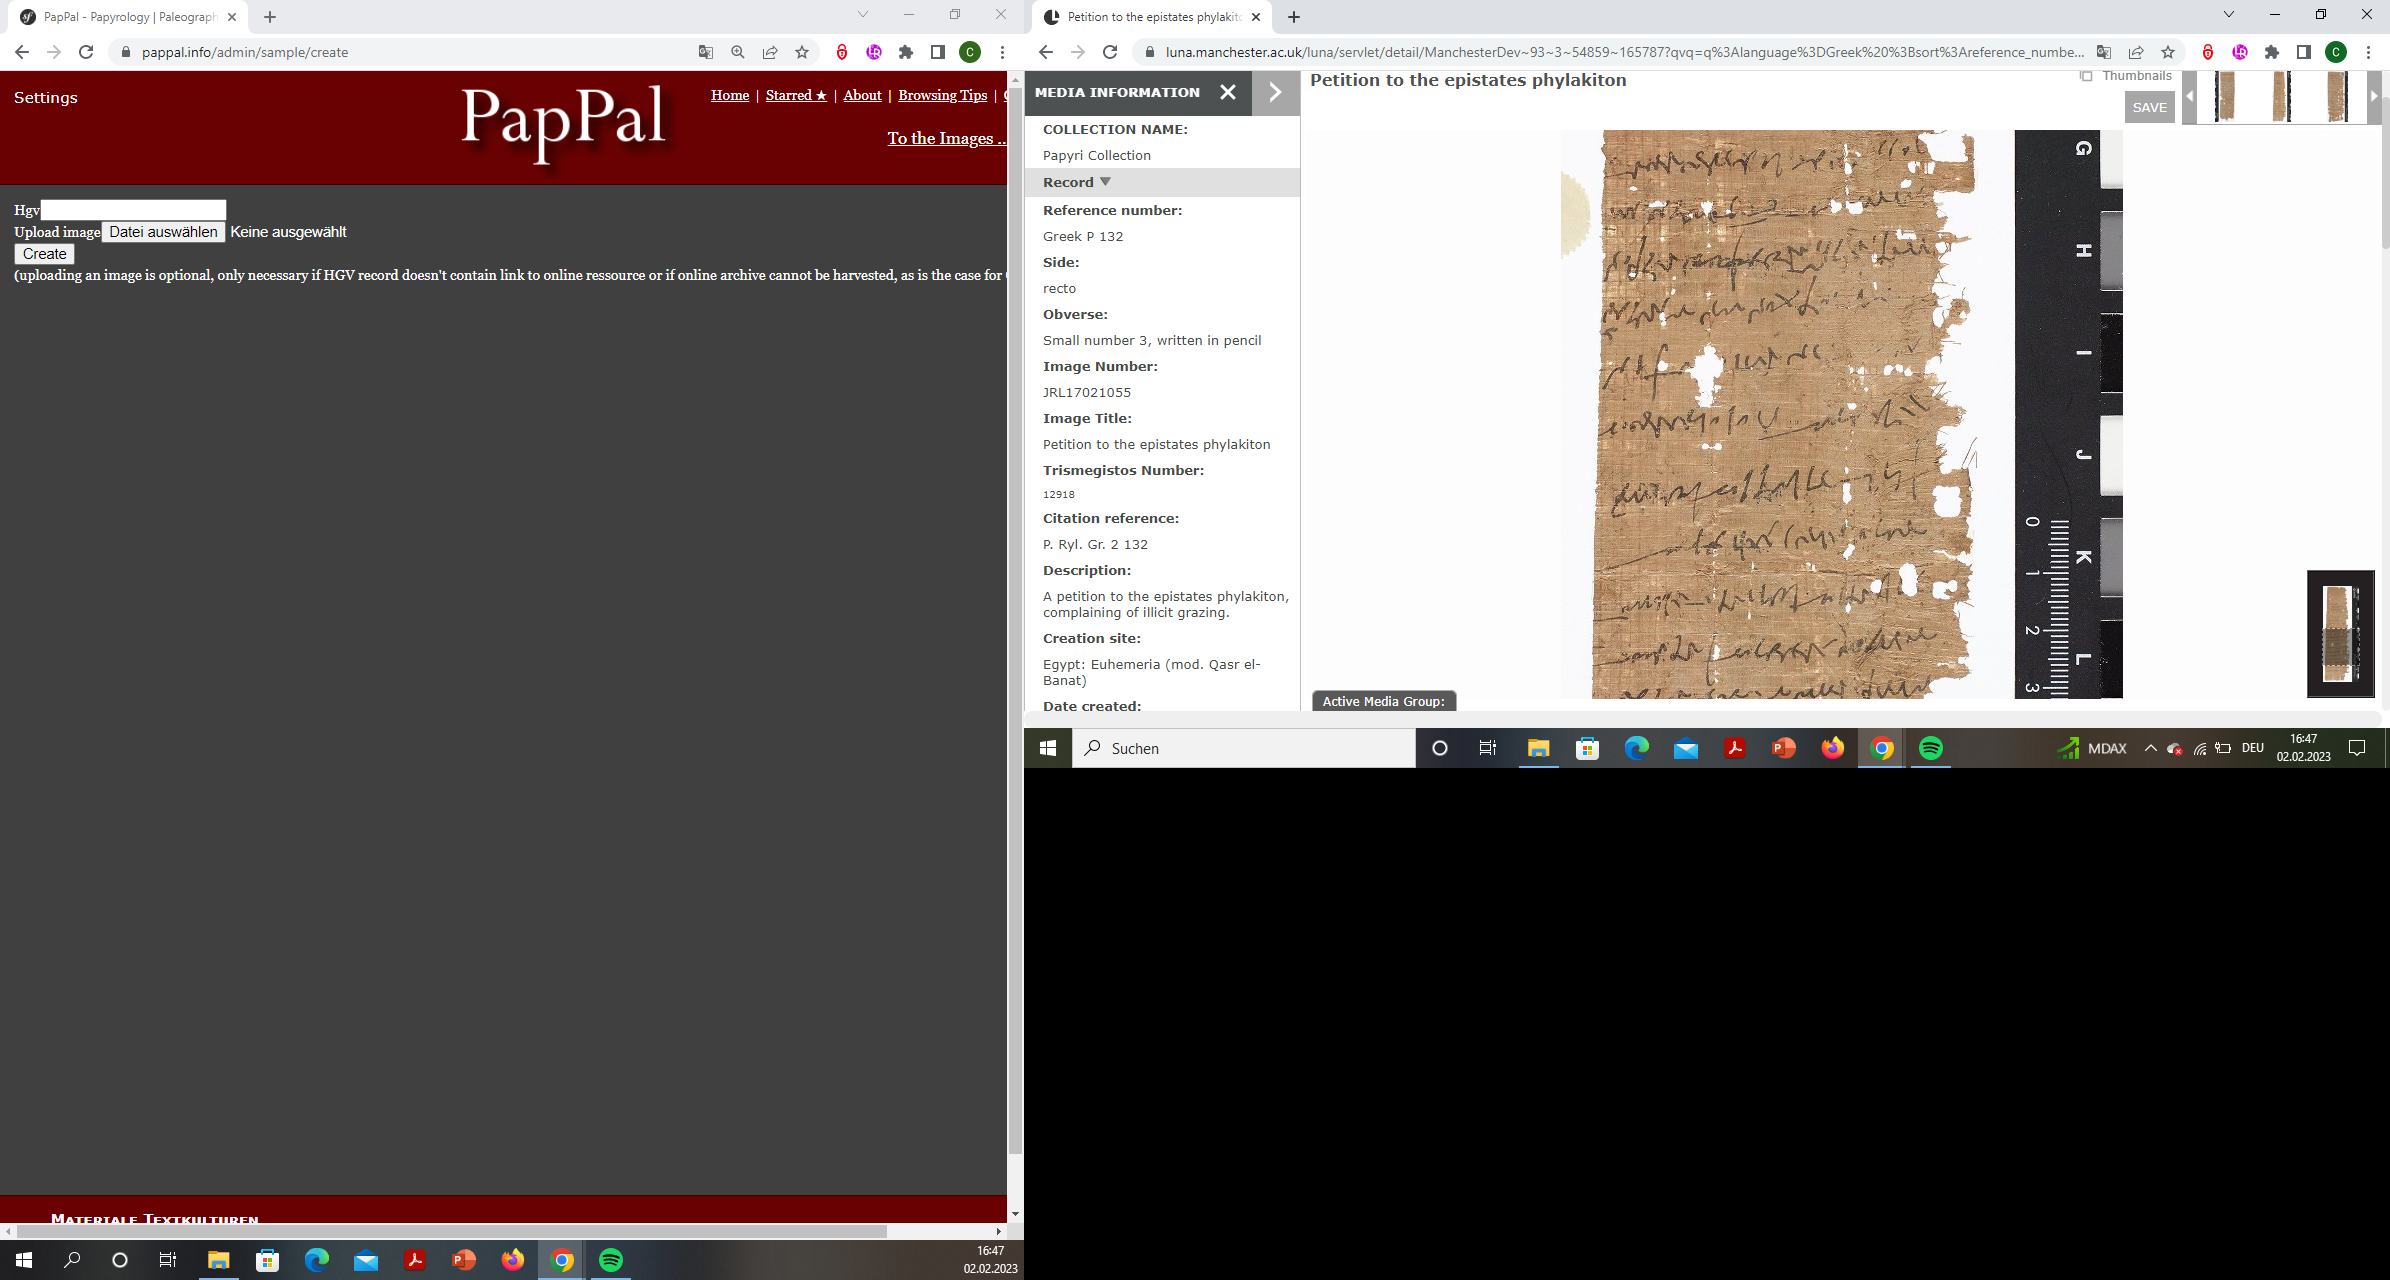Reload the PapPal page
The image size is (2390, 1280).
pos(86,52)
